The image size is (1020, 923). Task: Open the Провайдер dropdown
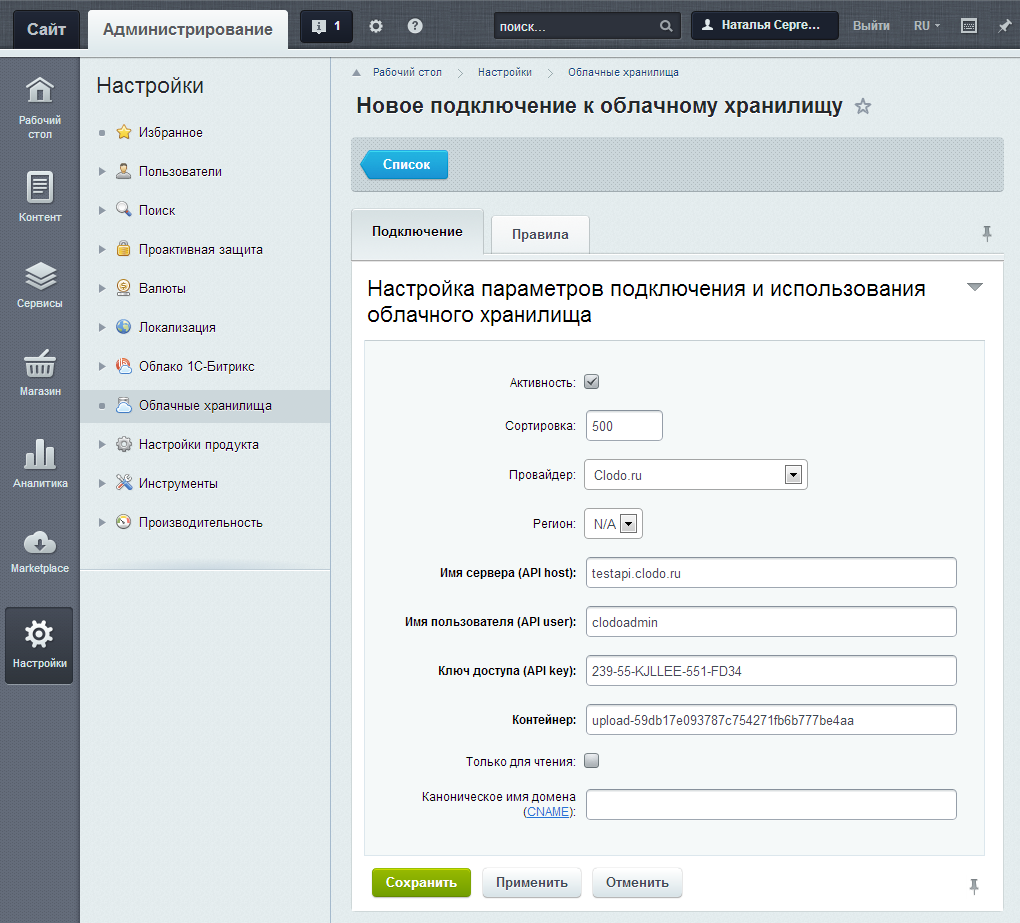[794, 475]
